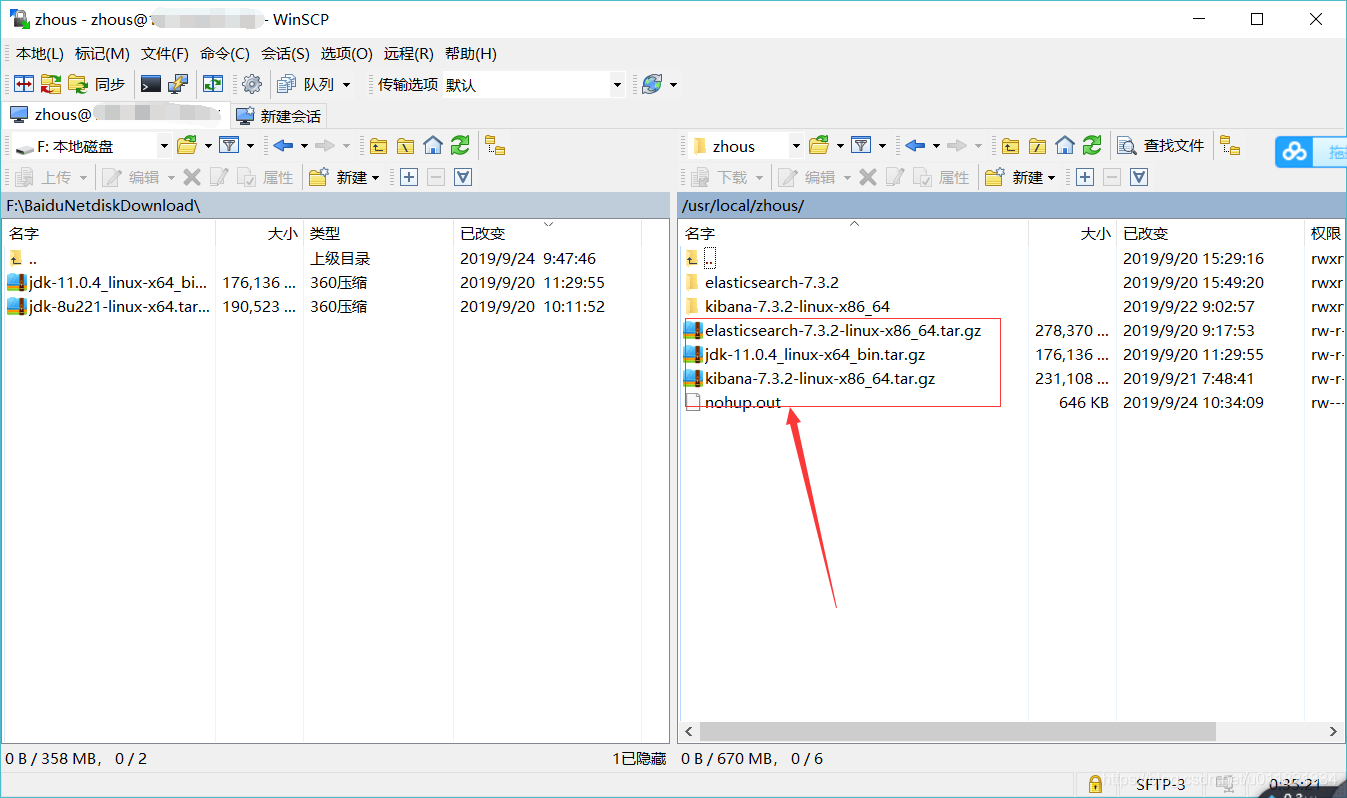This screenshot has height=798, width=1347.
Task: Click remote panel select files plus icon
Action: (x=1084, y=177)
